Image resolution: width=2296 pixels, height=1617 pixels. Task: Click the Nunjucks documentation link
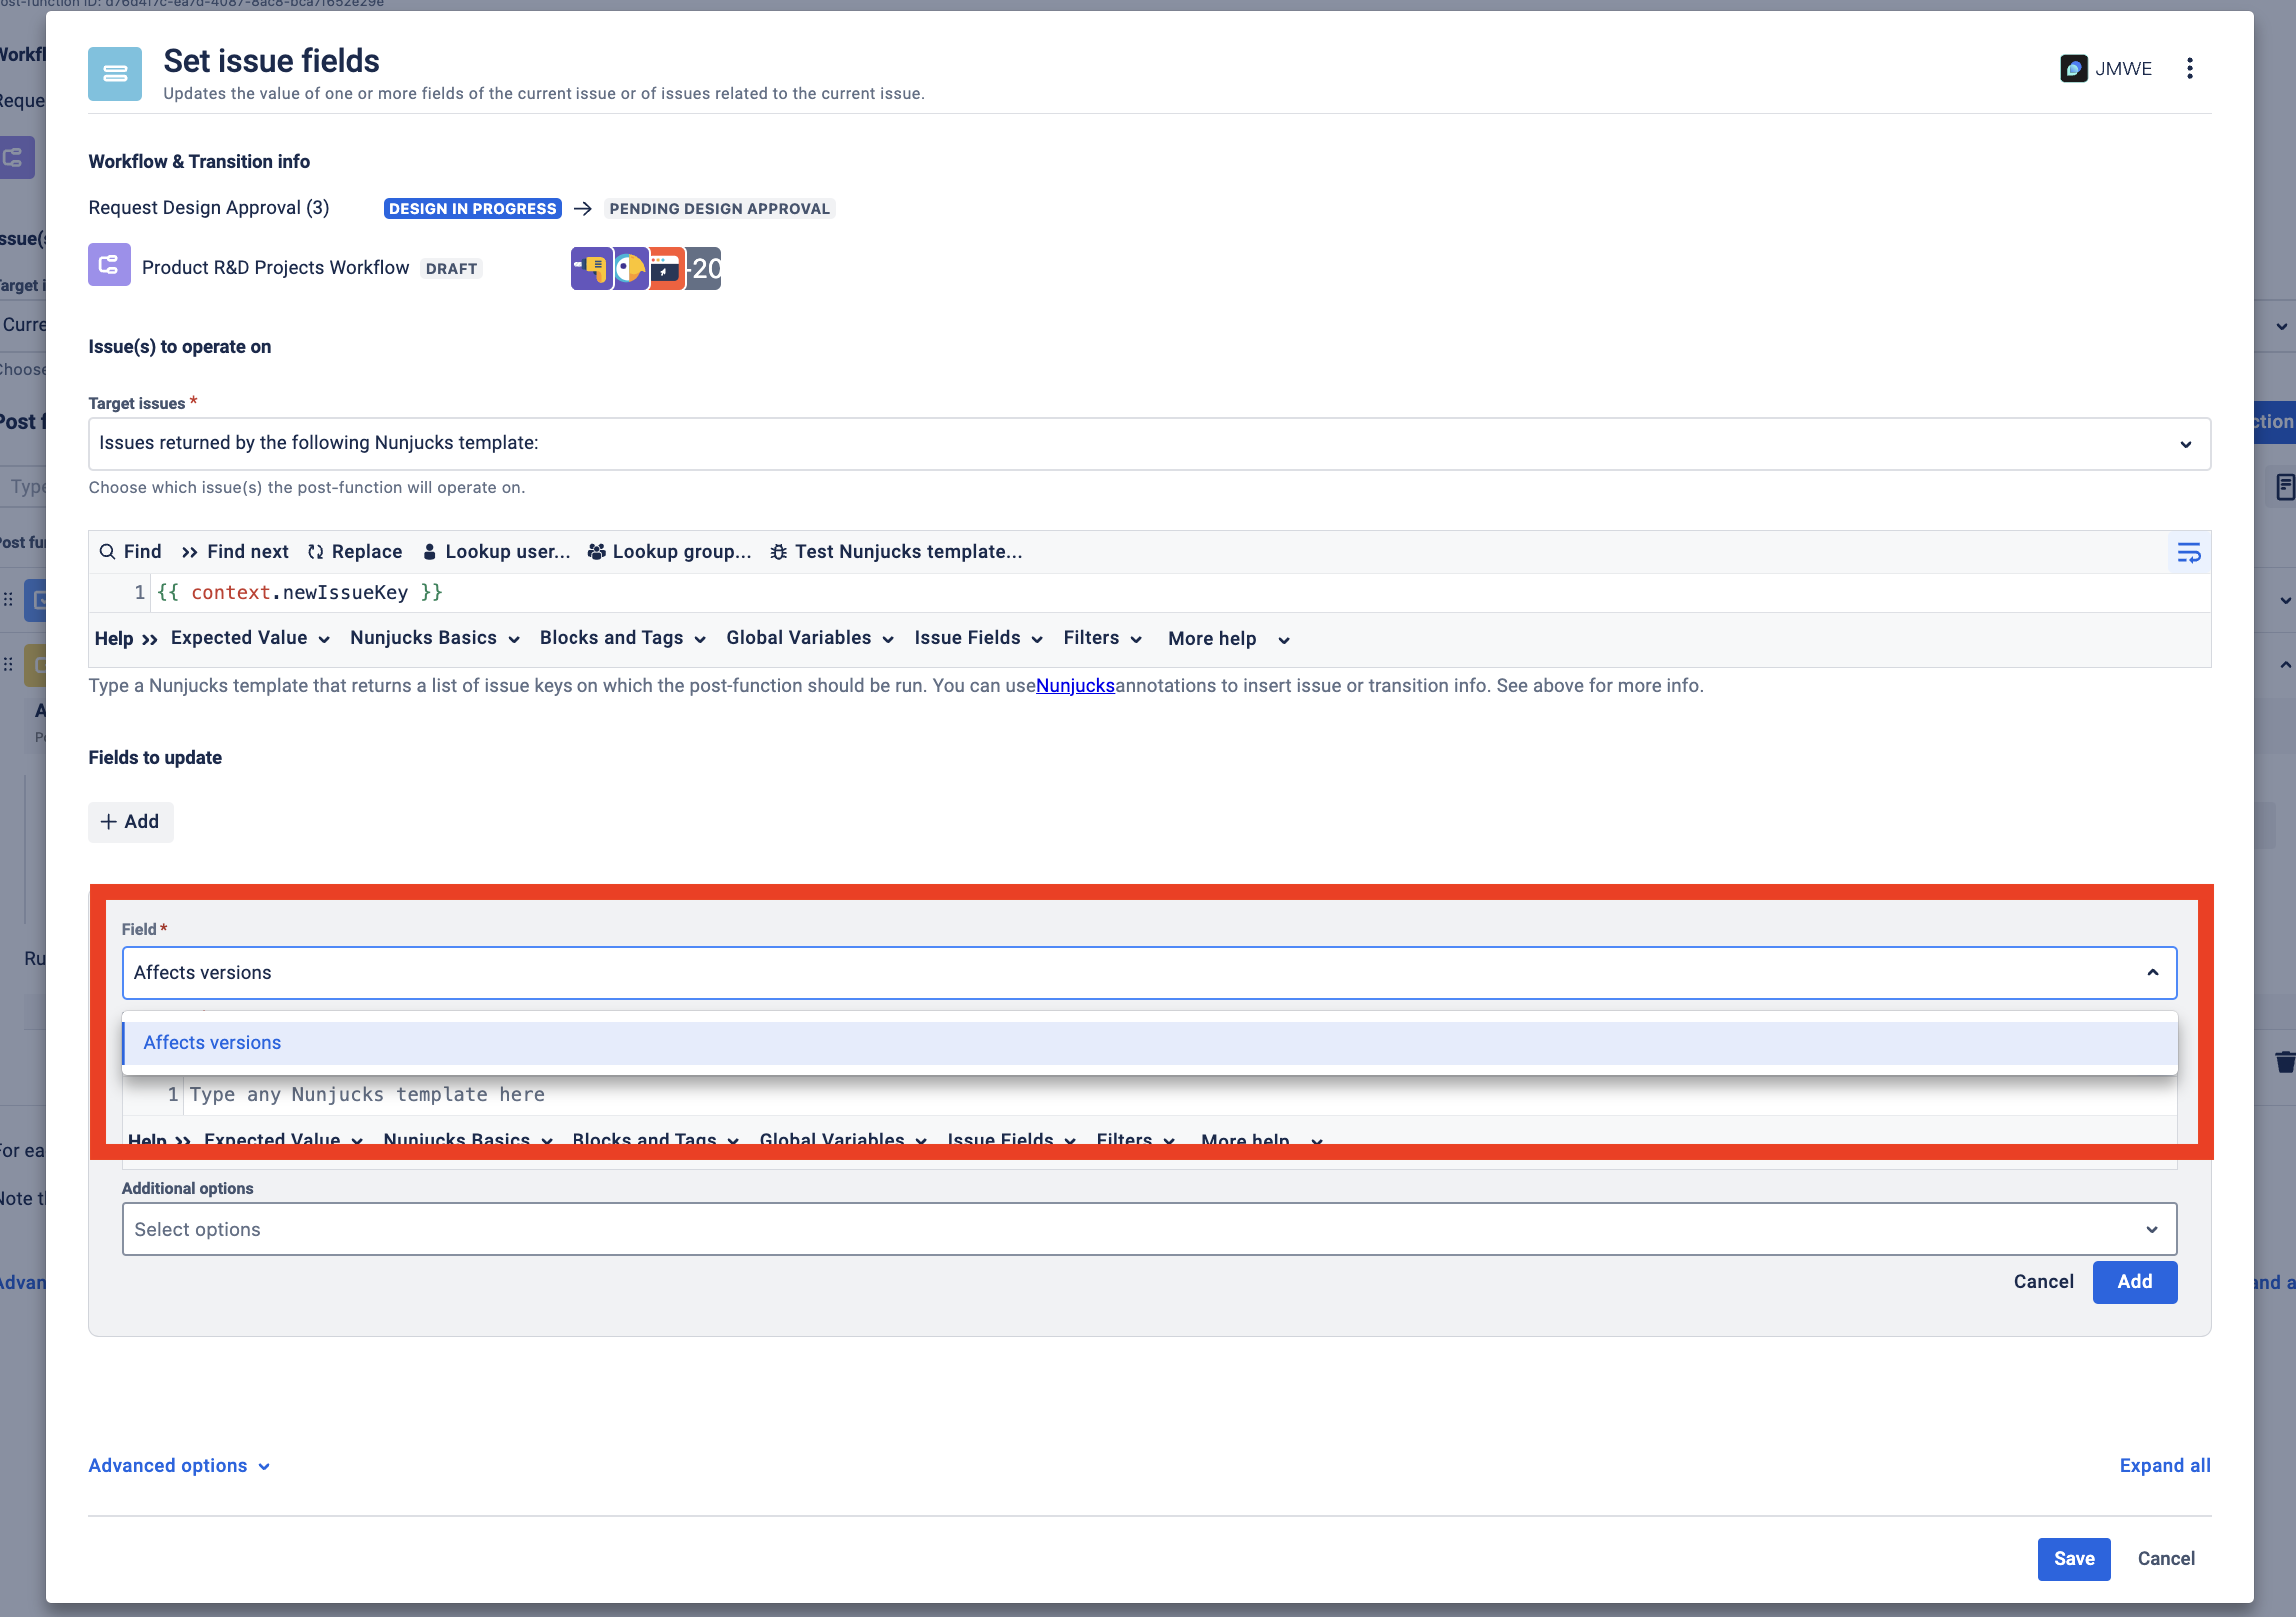[1075, 685]
